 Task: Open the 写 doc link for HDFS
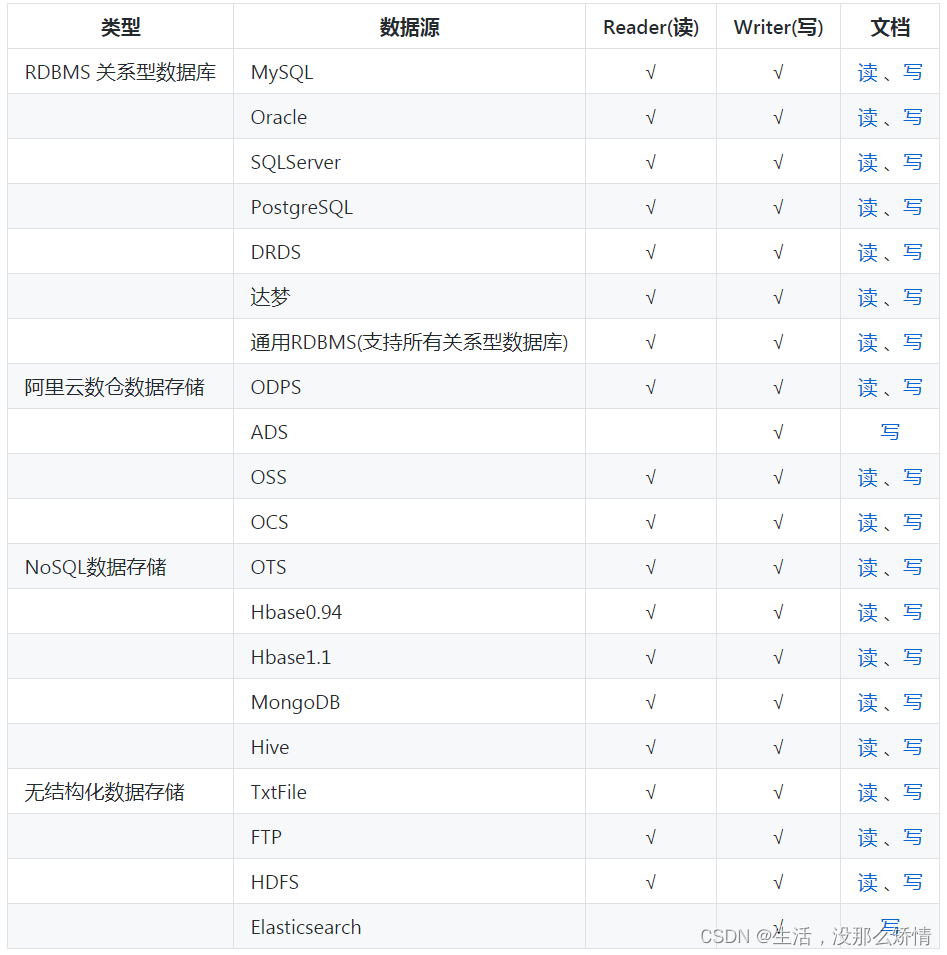[912, 883]
